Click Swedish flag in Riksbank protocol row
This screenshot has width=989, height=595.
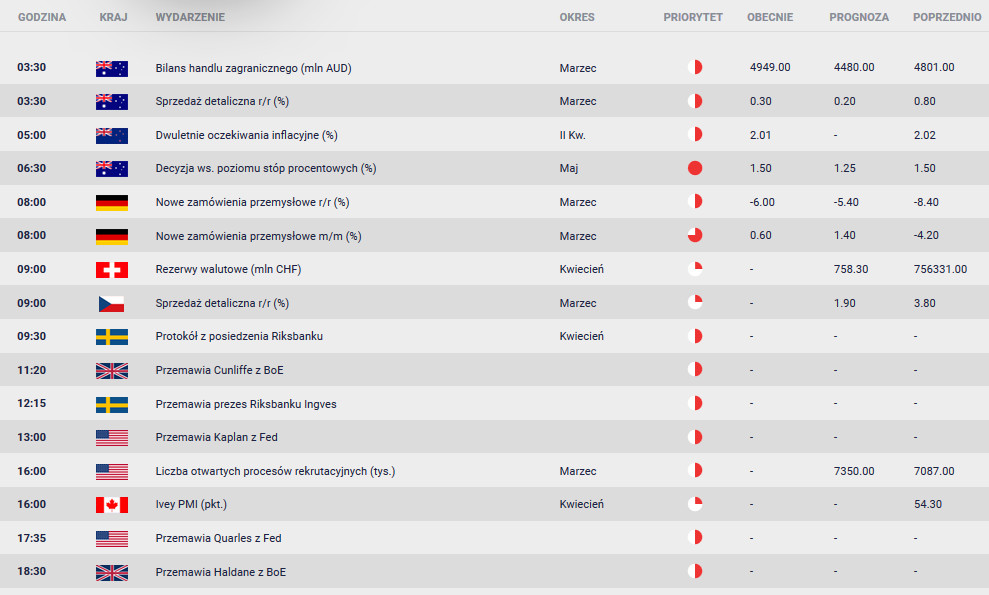tap(112, 337)
